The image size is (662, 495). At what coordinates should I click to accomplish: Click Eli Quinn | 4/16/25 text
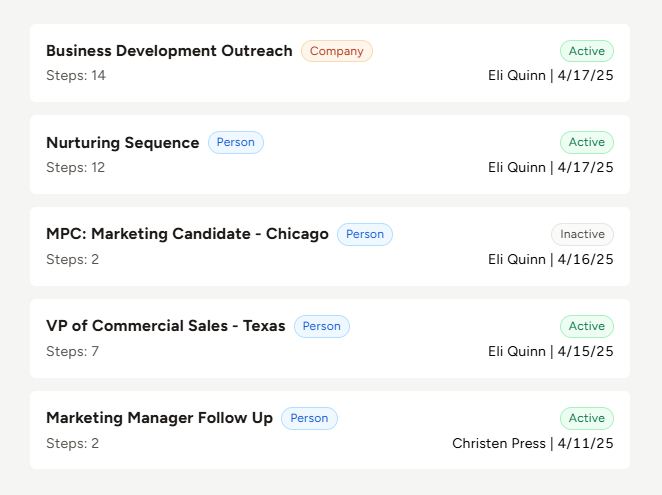pyautogui.click(x=551, y=259)
